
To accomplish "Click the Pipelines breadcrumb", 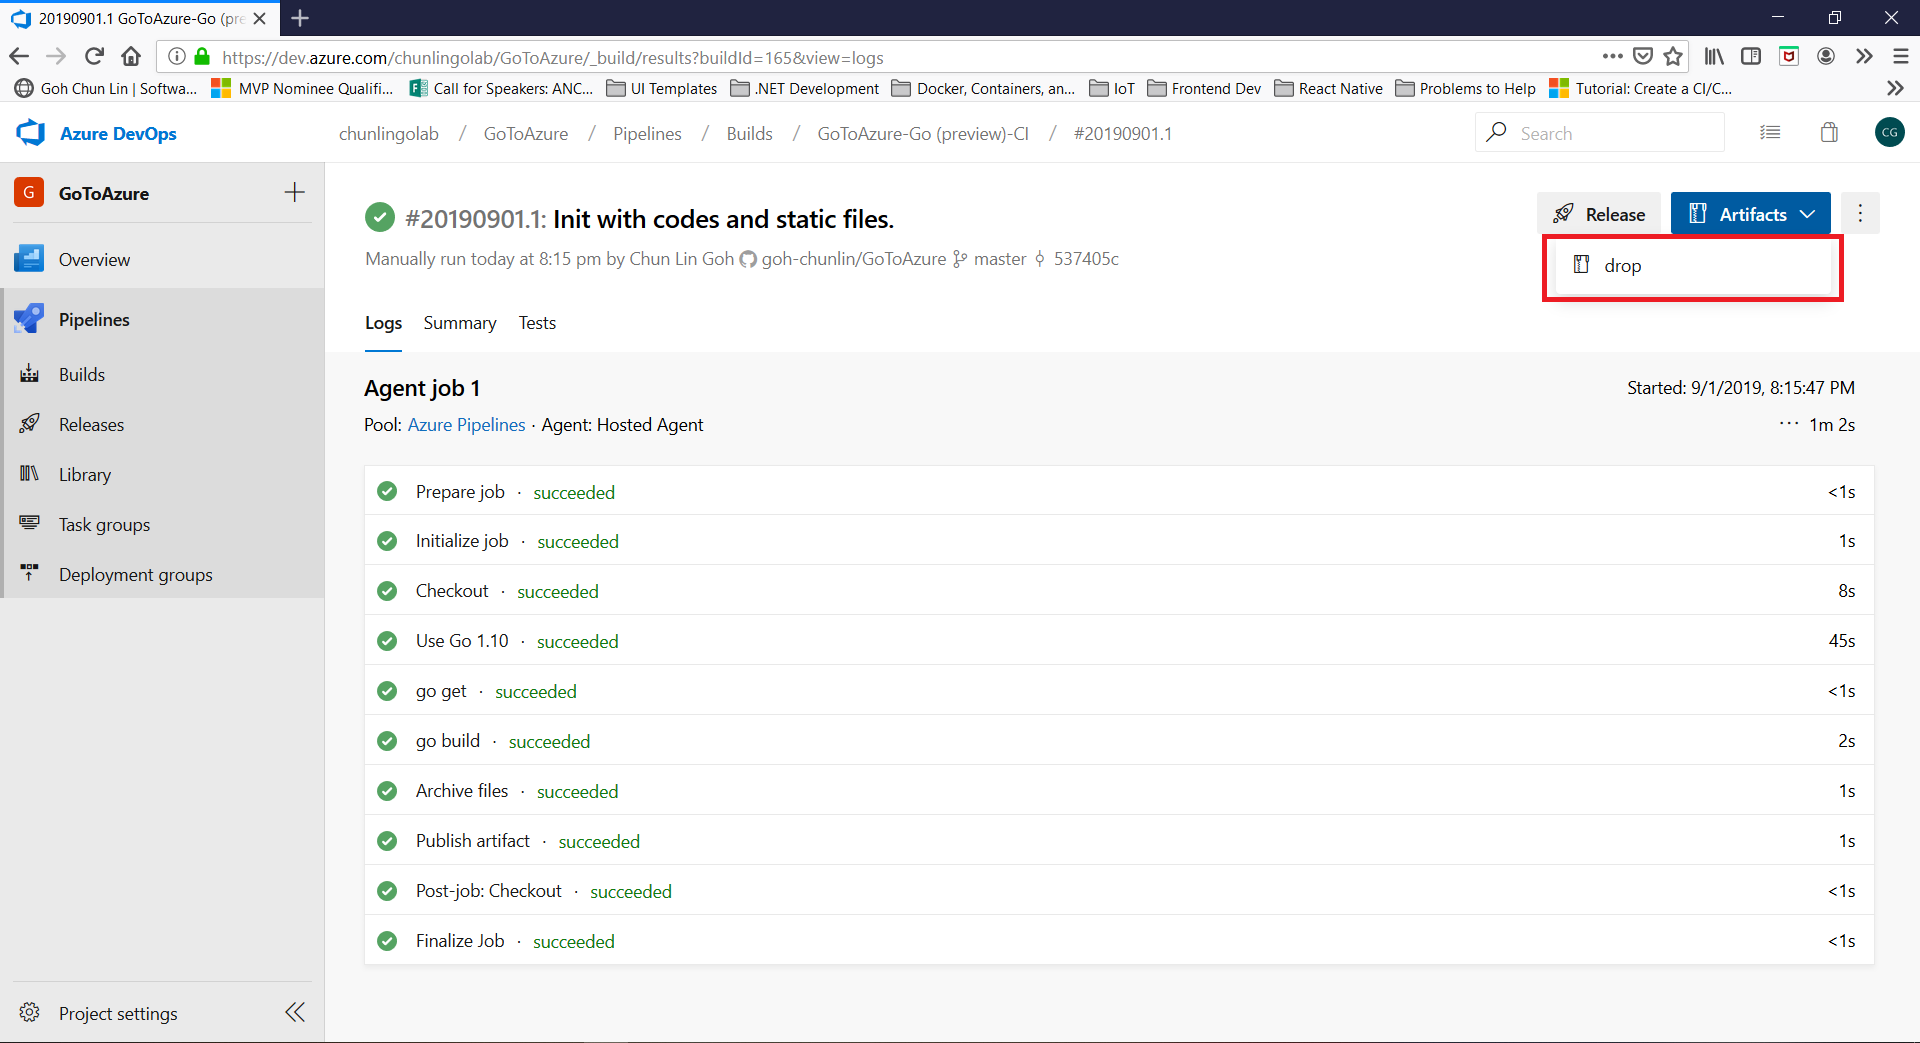I will [647, 134].
